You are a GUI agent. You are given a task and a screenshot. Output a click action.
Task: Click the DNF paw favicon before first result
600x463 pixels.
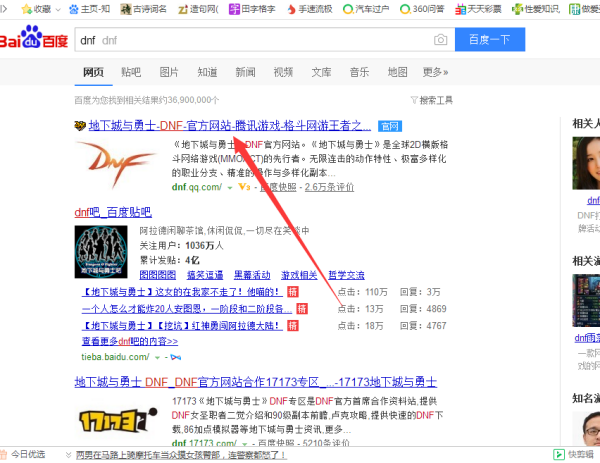[80, 126]
